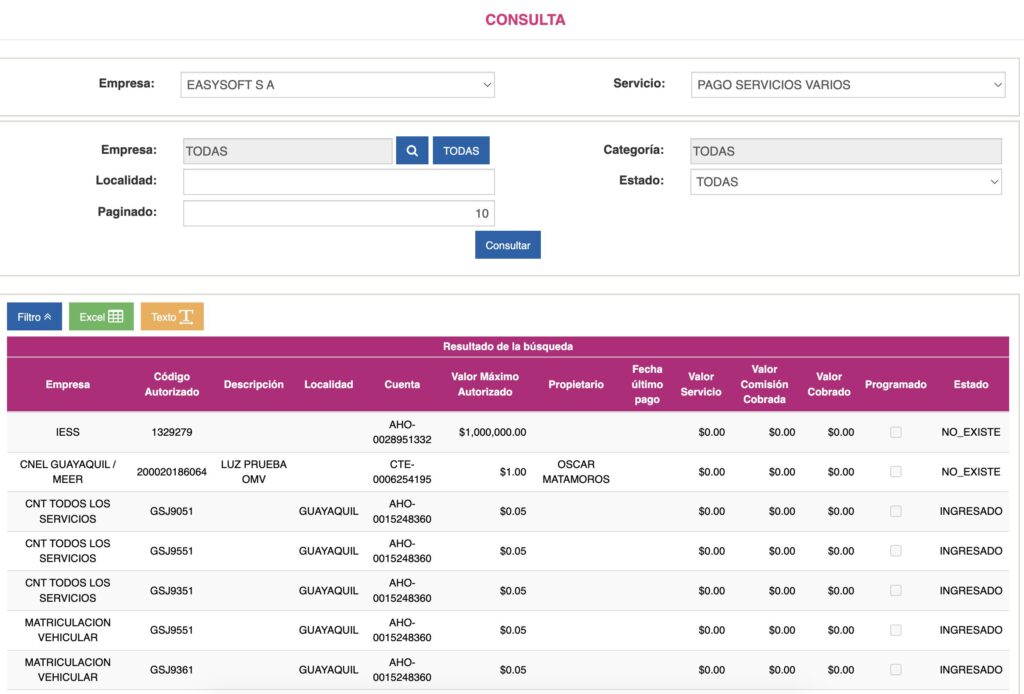1024x694 pixels.
Task: Select code GSJ9361 cell
Action: click(172, 670)
